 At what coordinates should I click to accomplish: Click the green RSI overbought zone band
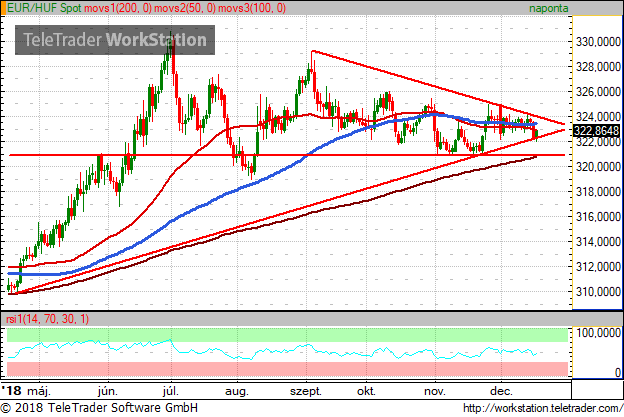pyautogui.click(x=287, y=335)
